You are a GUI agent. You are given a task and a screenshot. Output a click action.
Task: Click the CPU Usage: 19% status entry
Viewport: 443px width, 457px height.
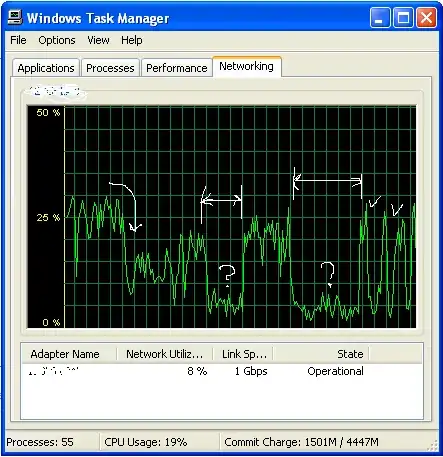click(146, 442)
